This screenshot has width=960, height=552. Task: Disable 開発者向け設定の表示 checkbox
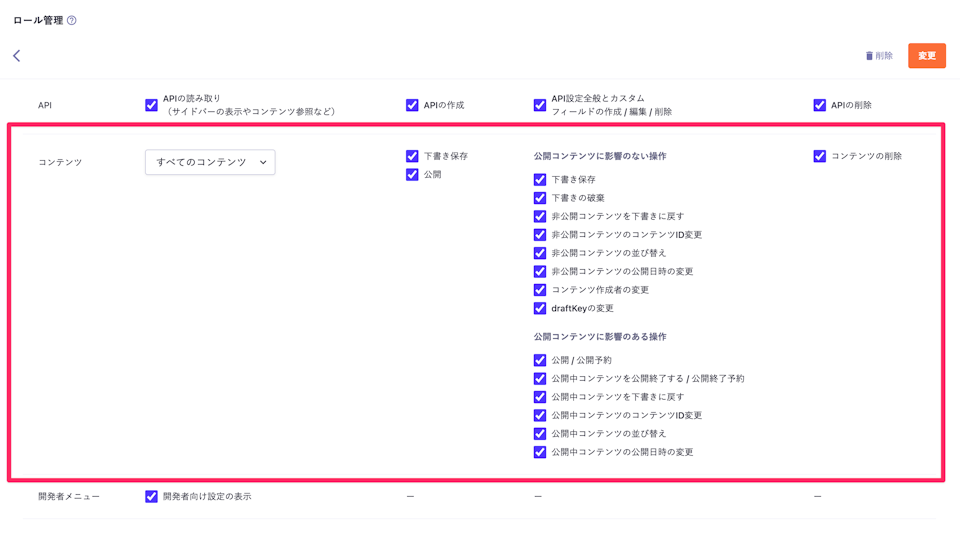pyautogui.click(x=151, y=496)
